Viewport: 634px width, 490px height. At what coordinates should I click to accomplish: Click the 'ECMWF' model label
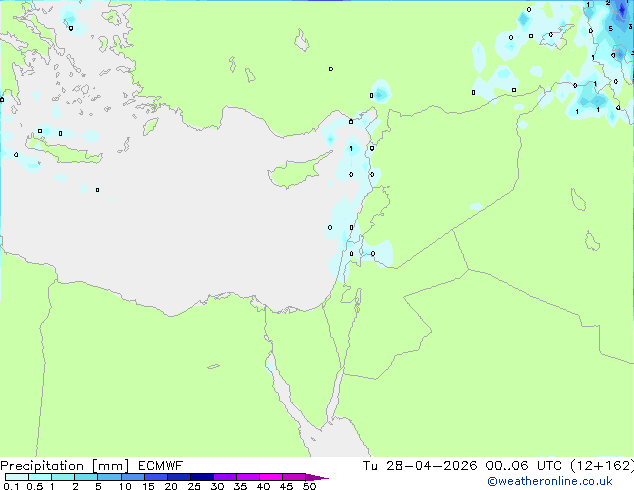(x=161, y=466)
